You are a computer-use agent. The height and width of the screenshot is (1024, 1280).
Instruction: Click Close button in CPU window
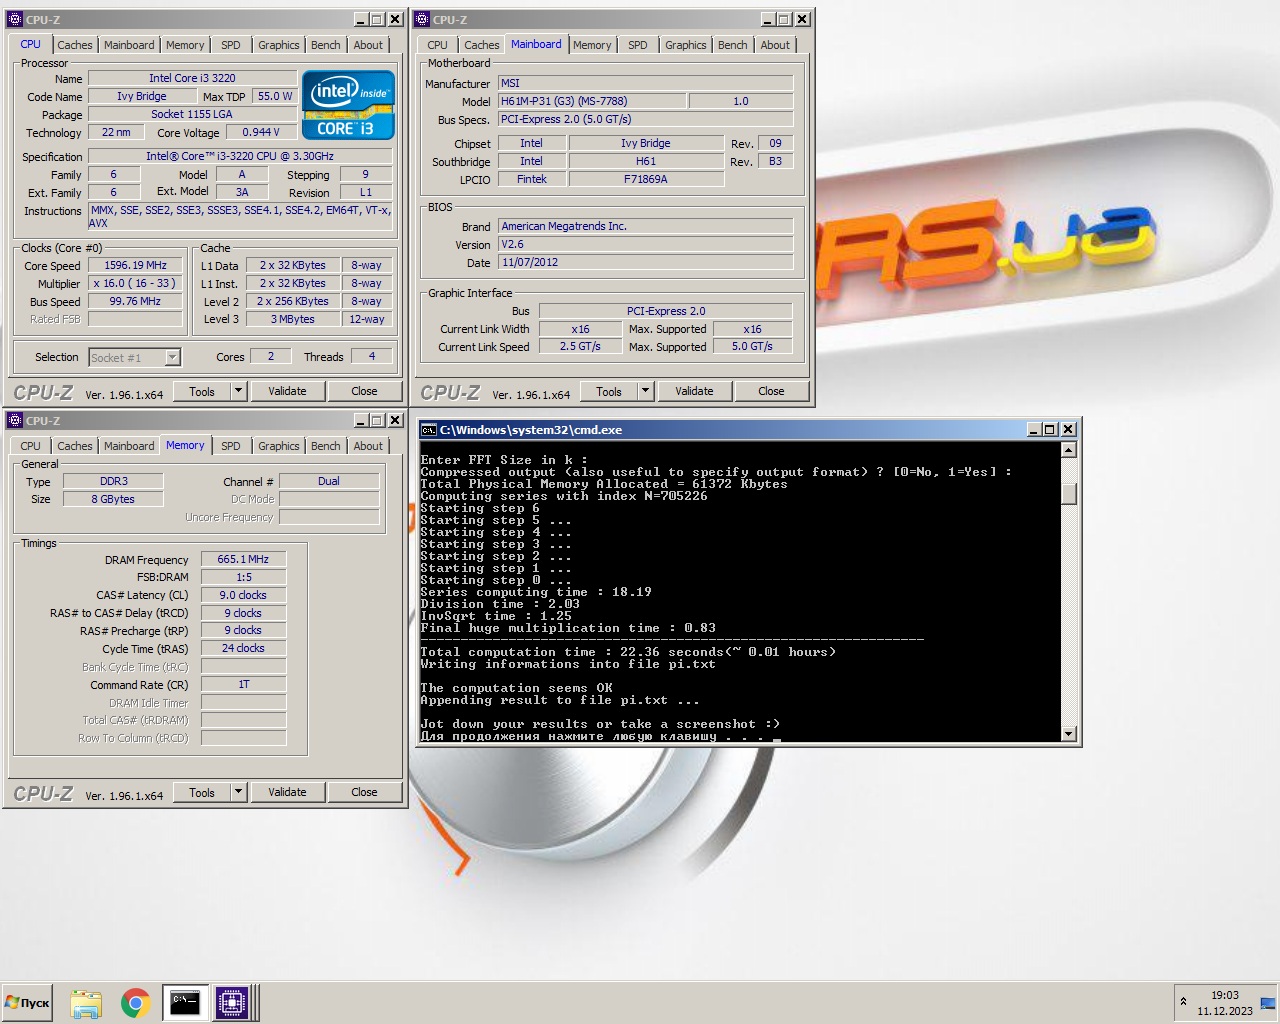coord(364,391)
